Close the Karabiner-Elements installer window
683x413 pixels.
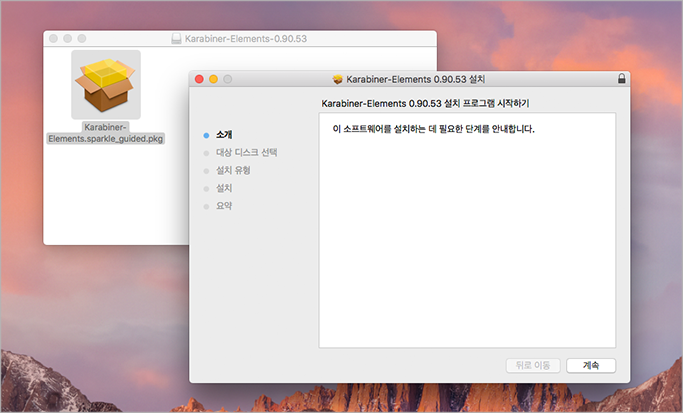click(199, 79)
